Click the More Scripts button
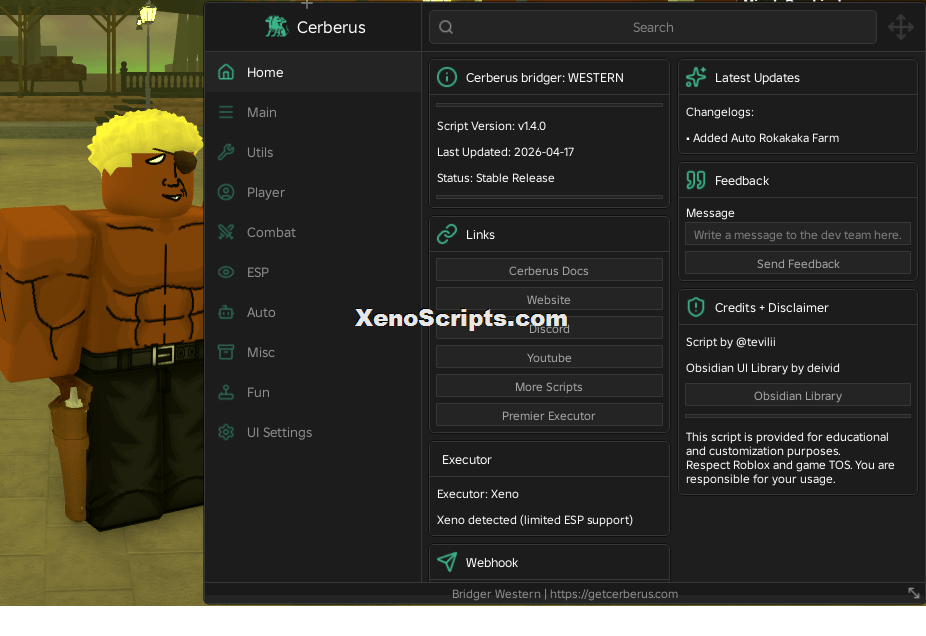 [x=549, y=386]
